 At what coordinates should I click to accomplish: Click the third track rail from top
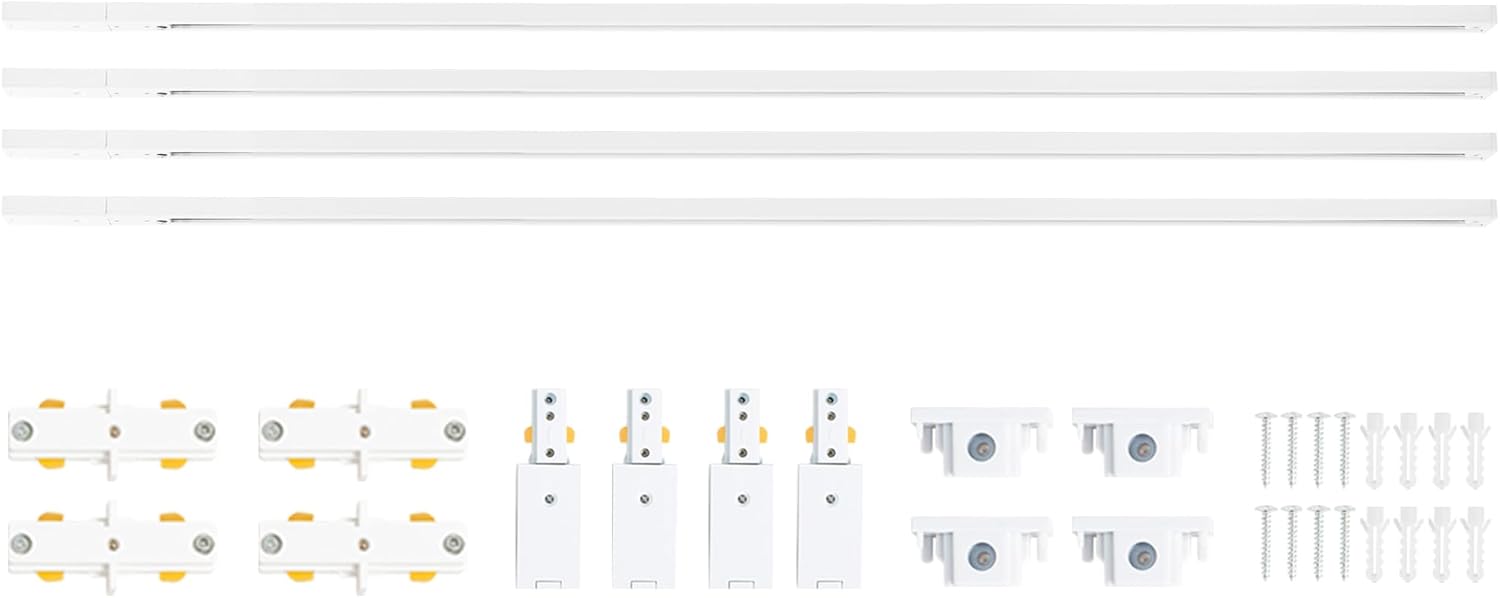click(750, 144)
